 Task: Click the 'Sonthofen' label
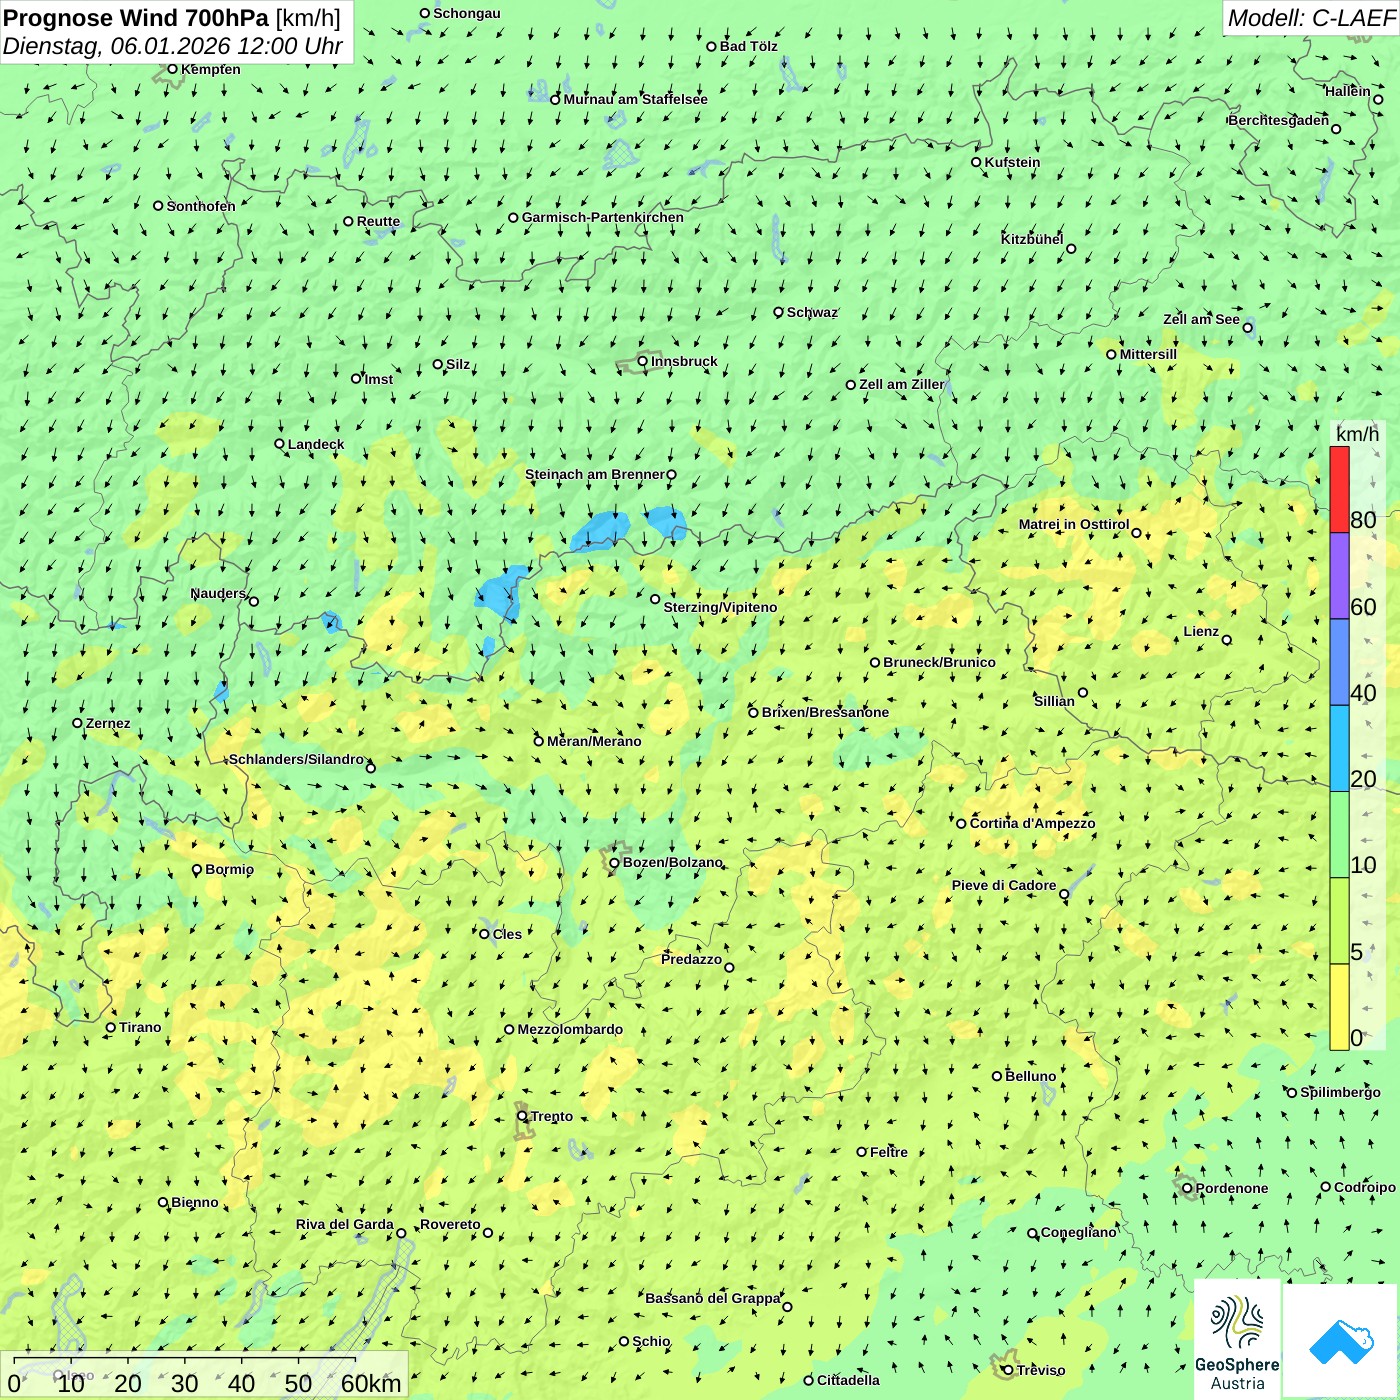pos(201,206)
